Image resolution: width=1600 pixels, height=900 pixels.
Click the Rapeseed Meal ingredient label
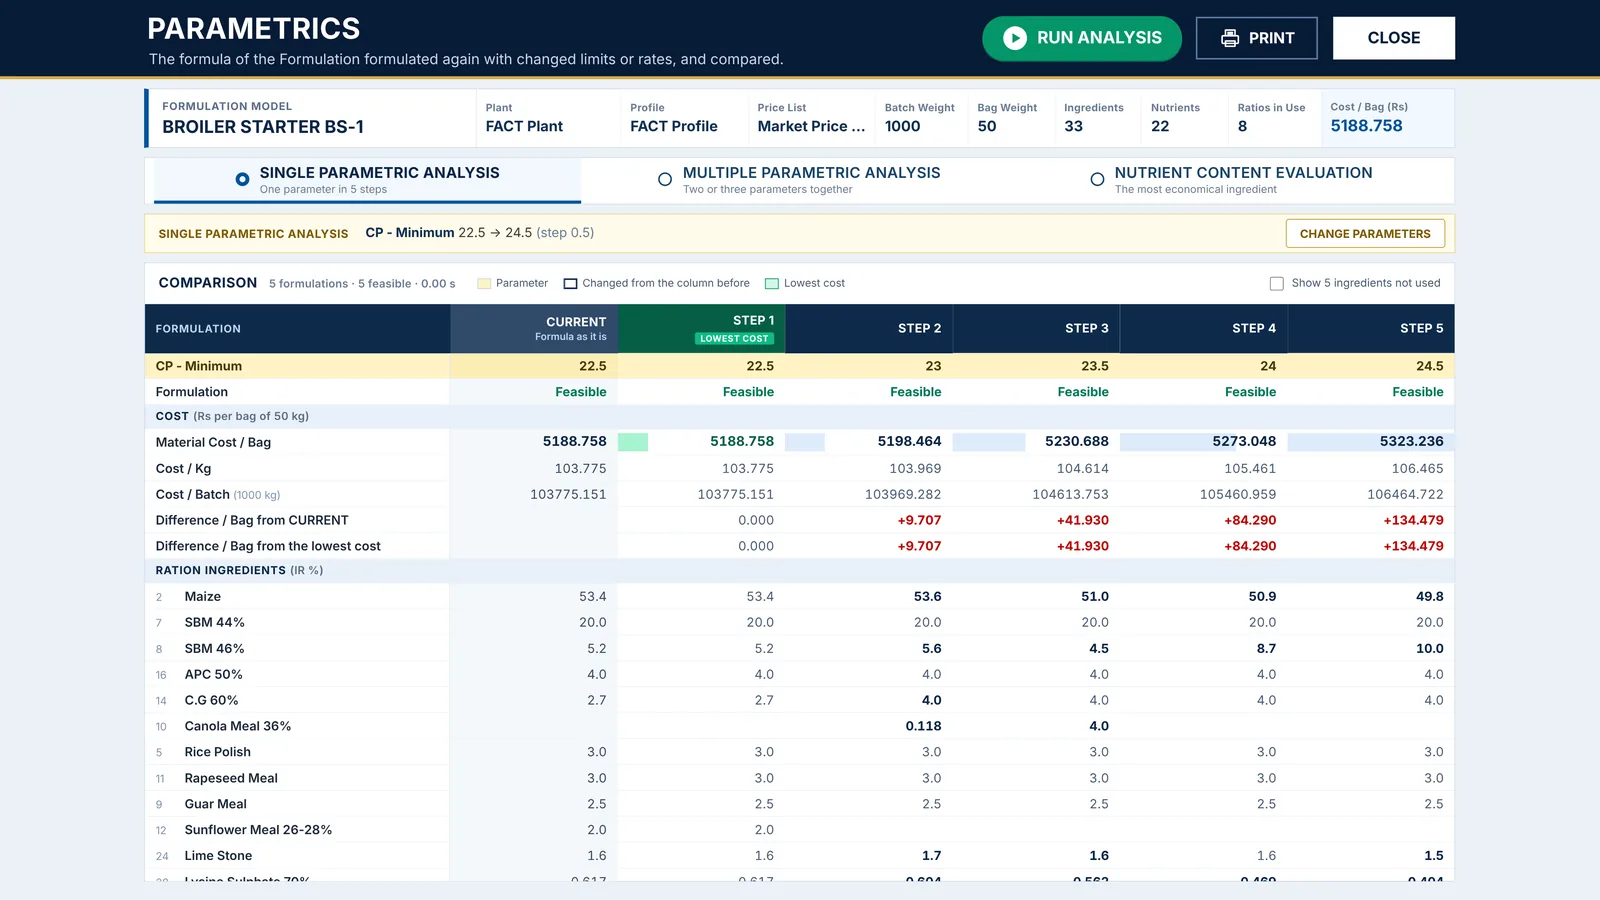[231, 778]
